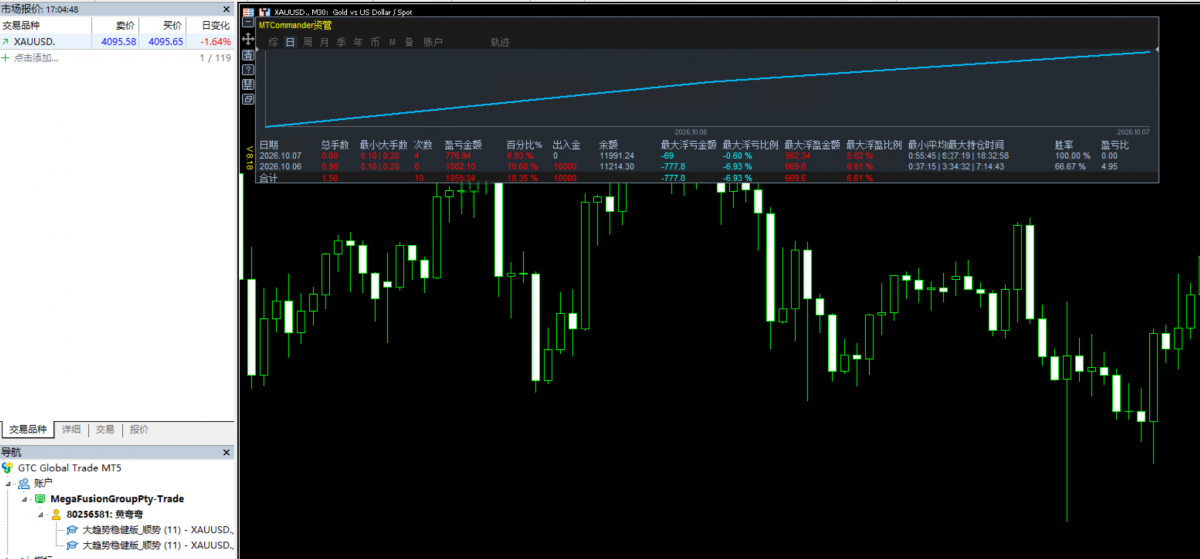Click the 11214.30 balance value
This screenshot has height=559, width=1200.
[617, 167]
